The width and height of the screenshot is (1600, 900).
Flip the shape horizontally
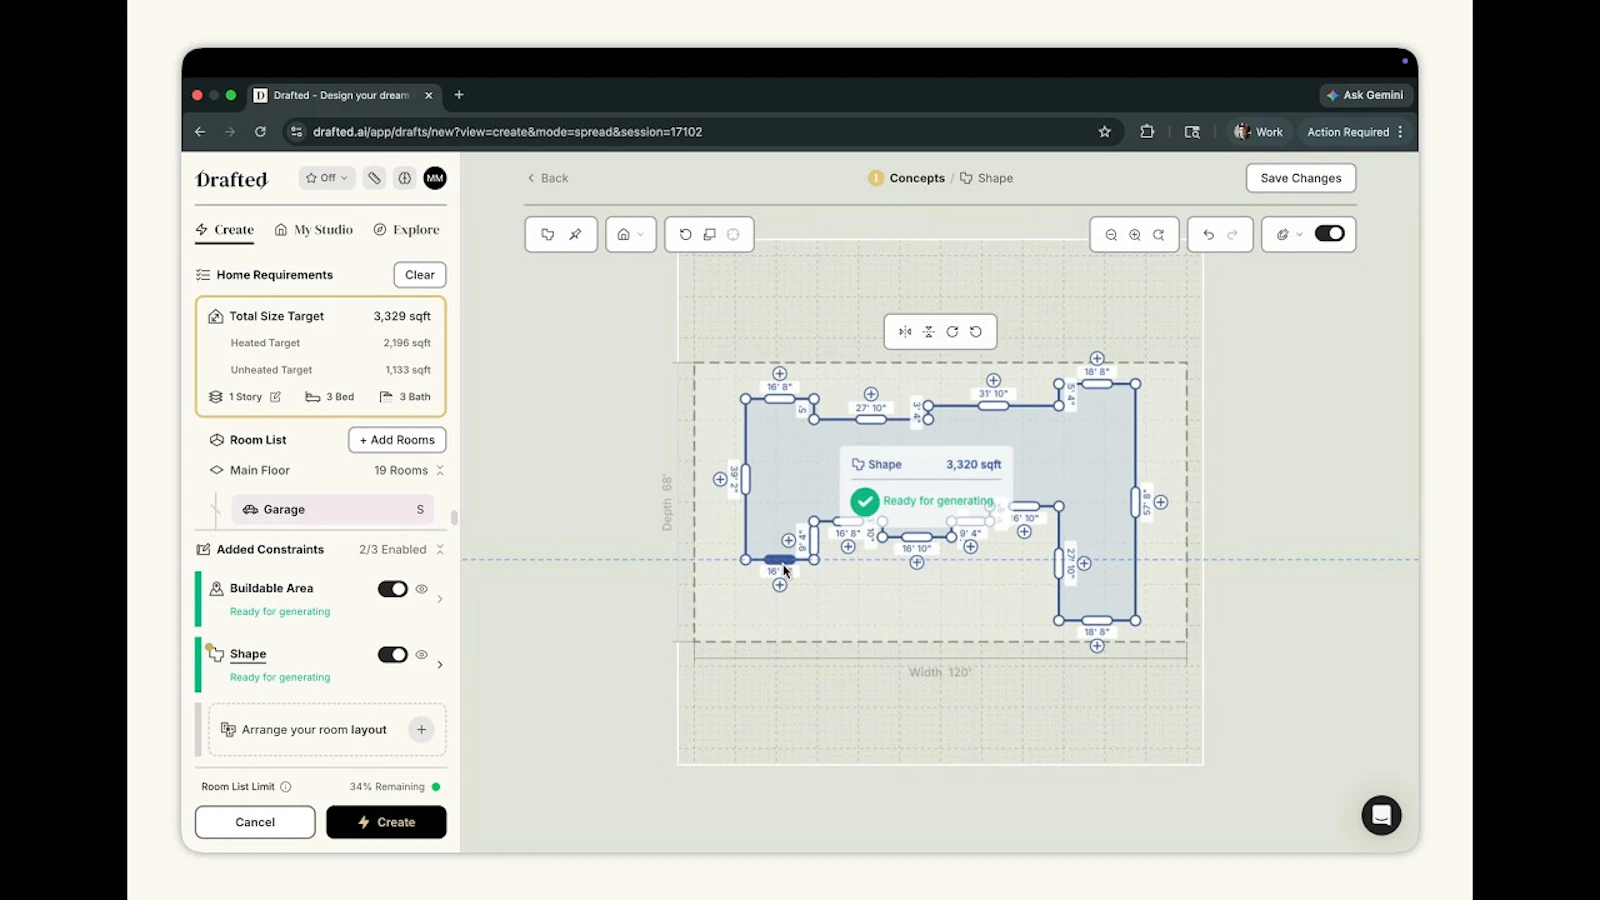[905, 332]
